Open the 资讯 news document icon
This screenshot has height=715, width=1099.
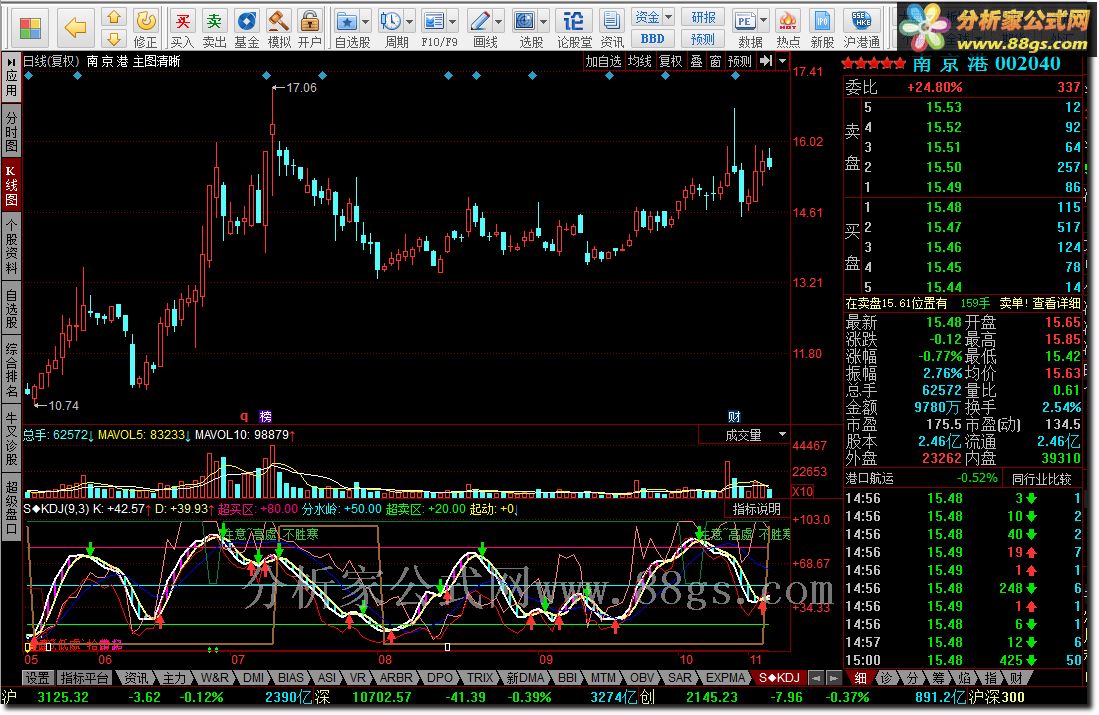coord(611,29)
